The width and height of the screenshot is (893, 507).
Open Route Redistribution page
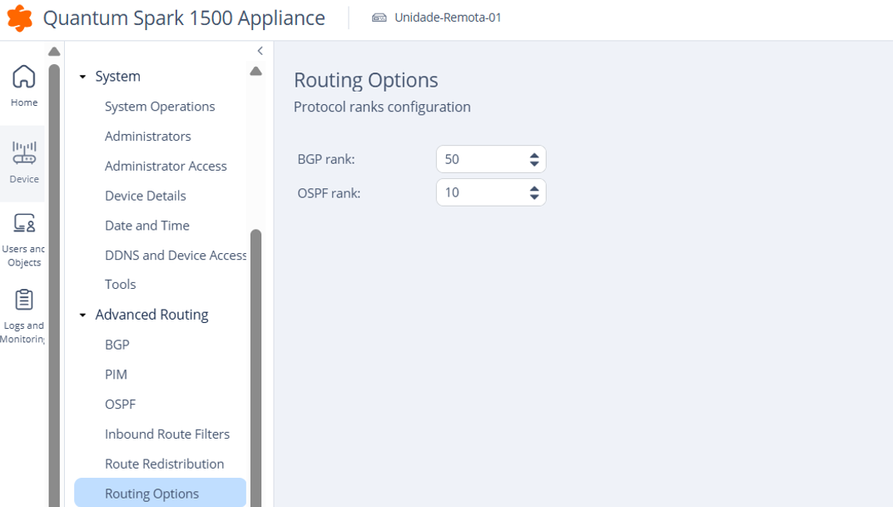(x=164, y=464)
